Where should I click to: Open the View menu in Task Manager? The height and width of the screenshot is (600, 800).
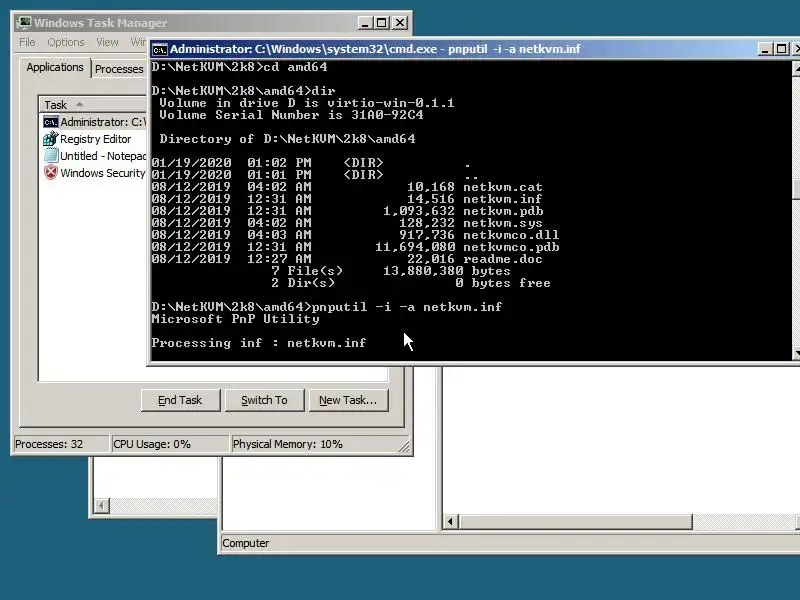pyautogui.click(x=107, y=42)
